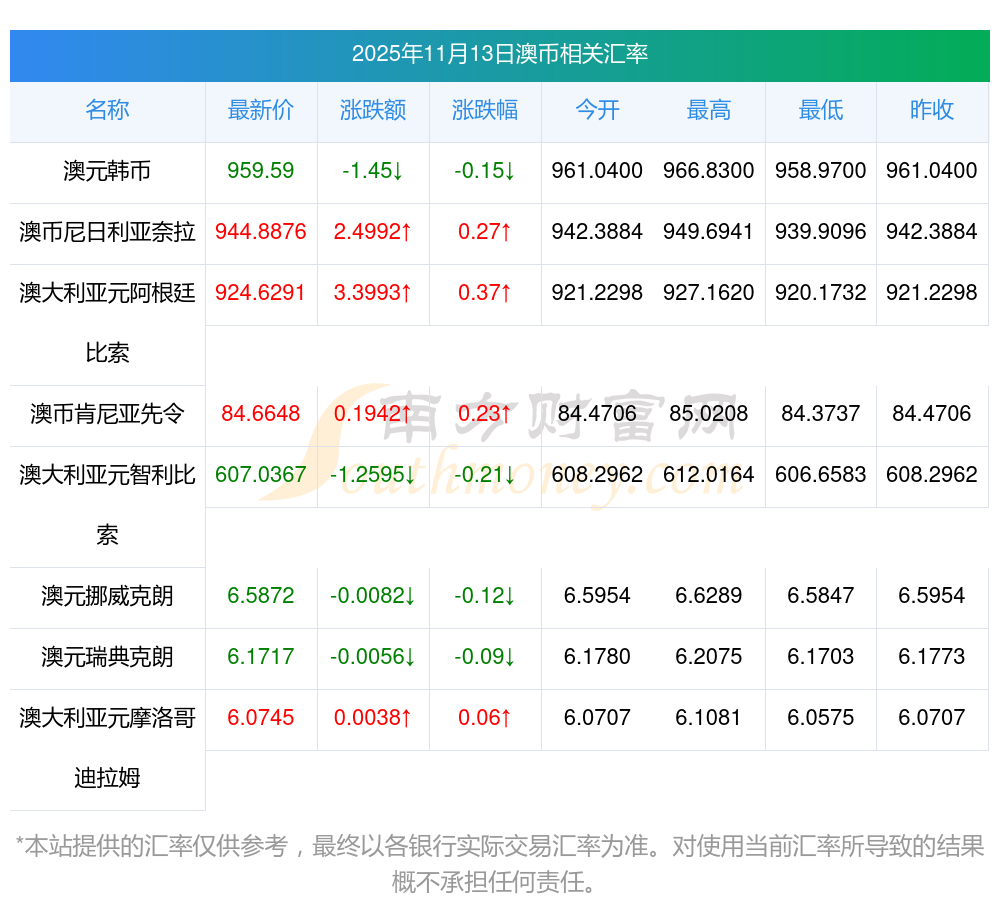Viewport: 1000px width, 913px height.
Task: Click change amount -0.0056↓
Action: (373, 657)
